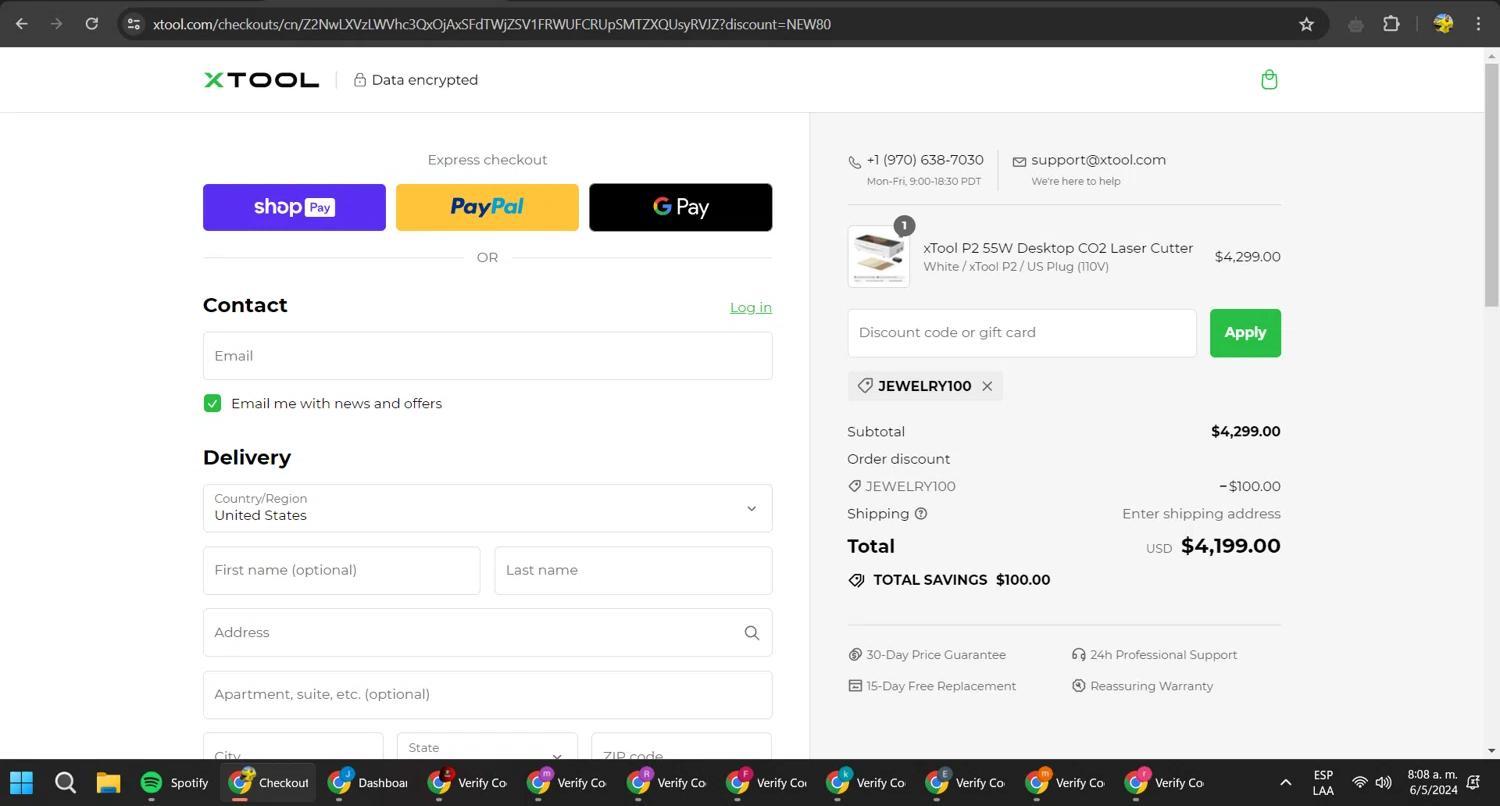This screenshot has width=1500, height=806.
Task: Click the browser address bar URL
Action: [x=491, y=24]
